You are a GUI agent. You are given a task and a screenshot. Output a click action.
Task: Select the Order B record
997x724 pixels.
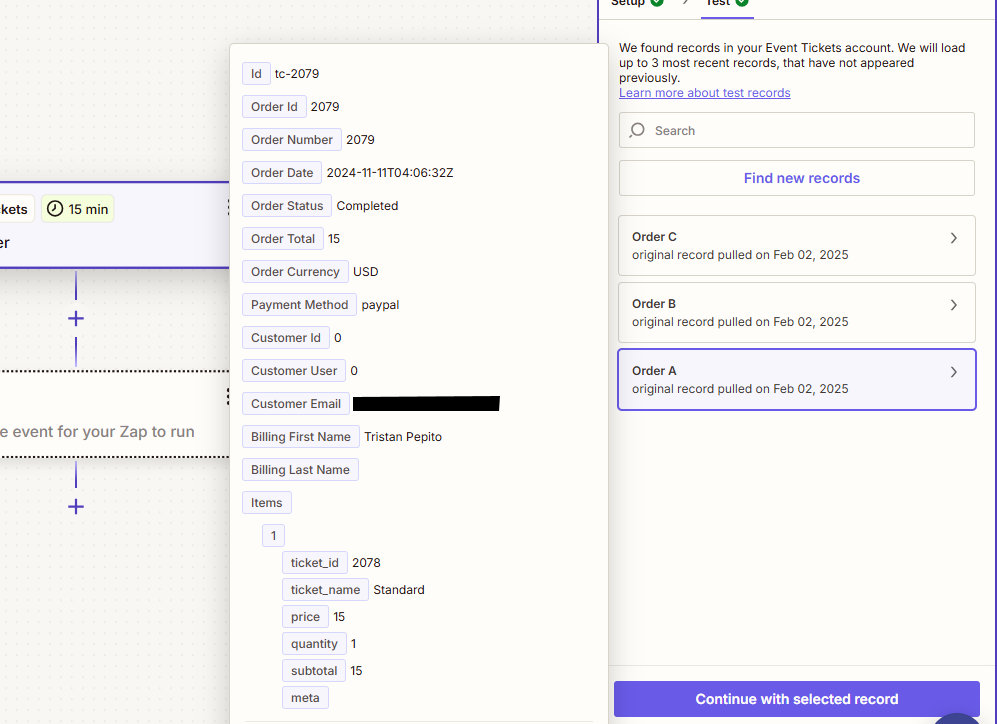tap(796, 312)
